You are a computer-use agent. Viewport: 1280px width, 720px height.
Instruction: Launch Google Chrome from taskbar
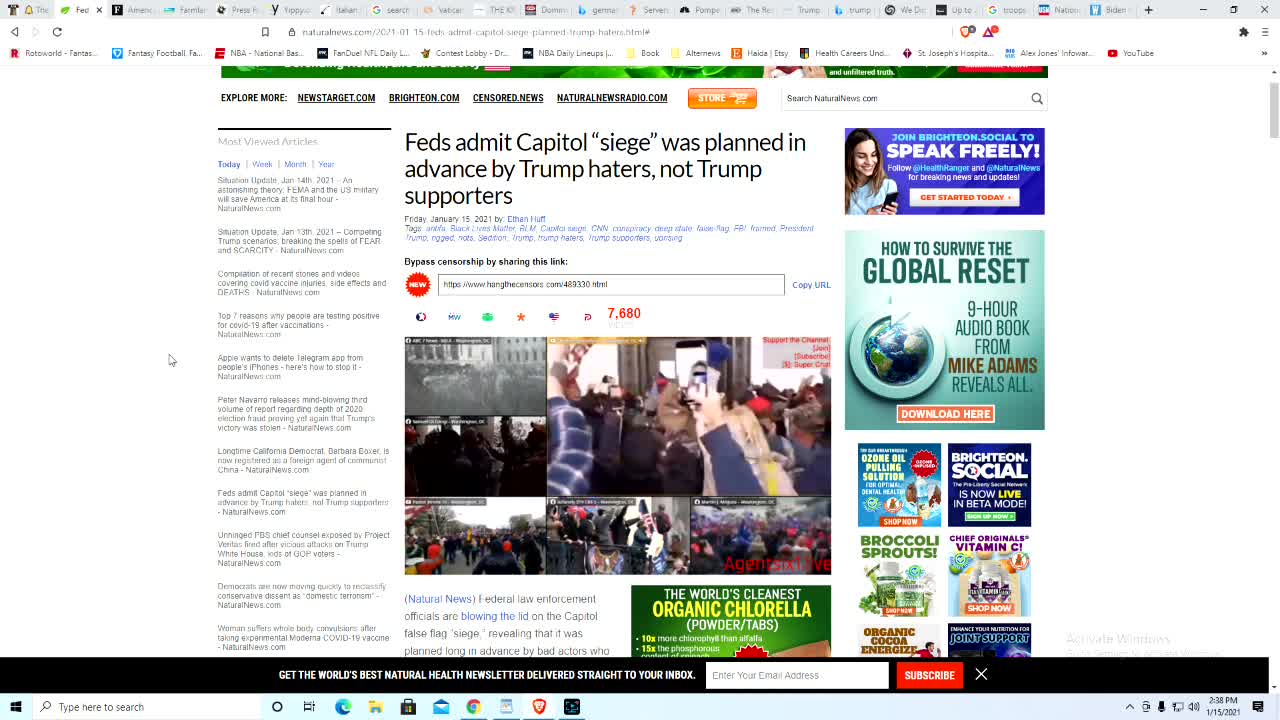(x=473, y=707)
